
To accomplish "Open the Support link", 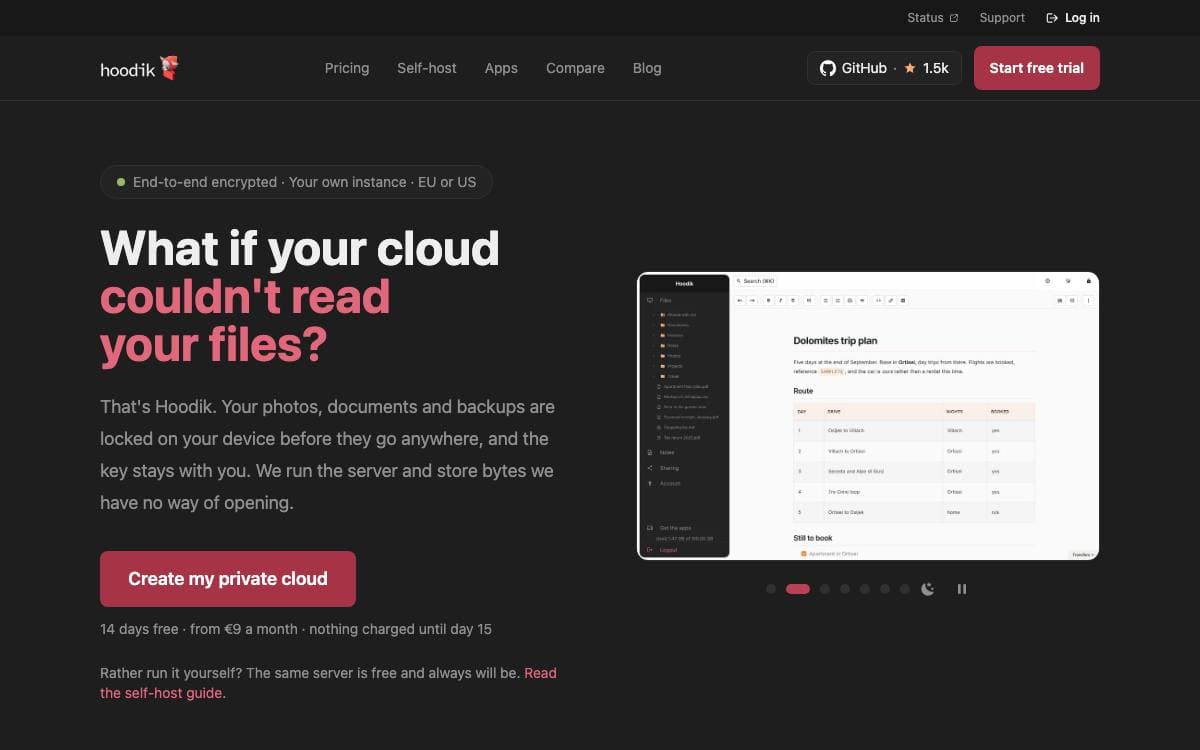I will pyautogui.click(x=1002, y=18).
